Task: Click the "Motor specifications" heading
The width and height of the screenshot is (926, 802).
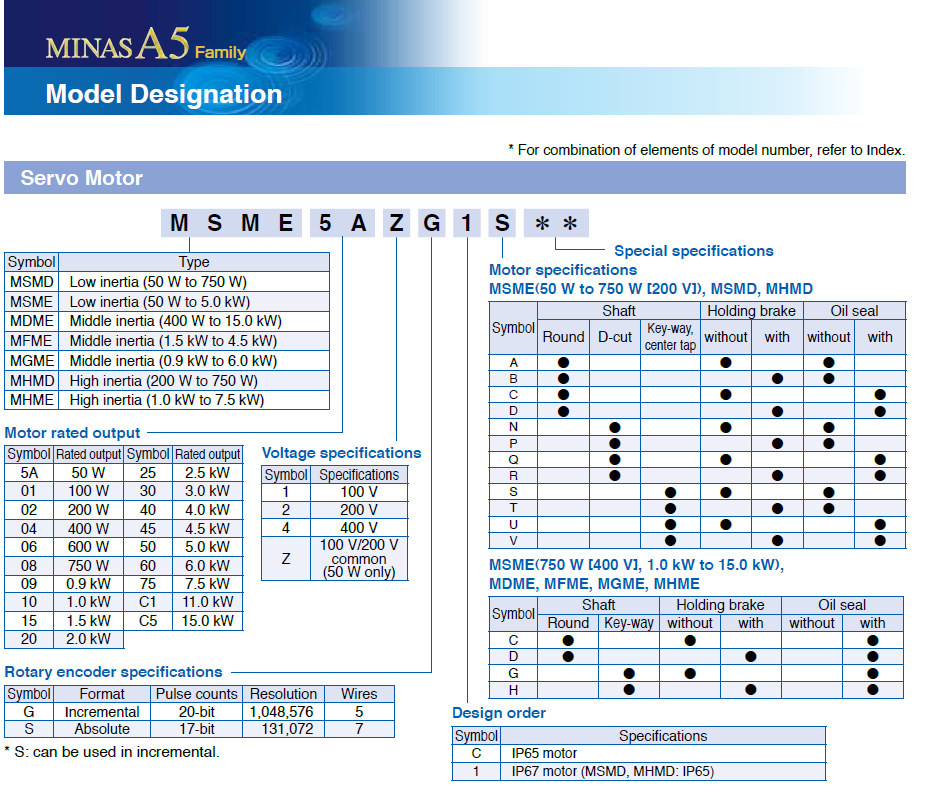Action: (563, 270)
